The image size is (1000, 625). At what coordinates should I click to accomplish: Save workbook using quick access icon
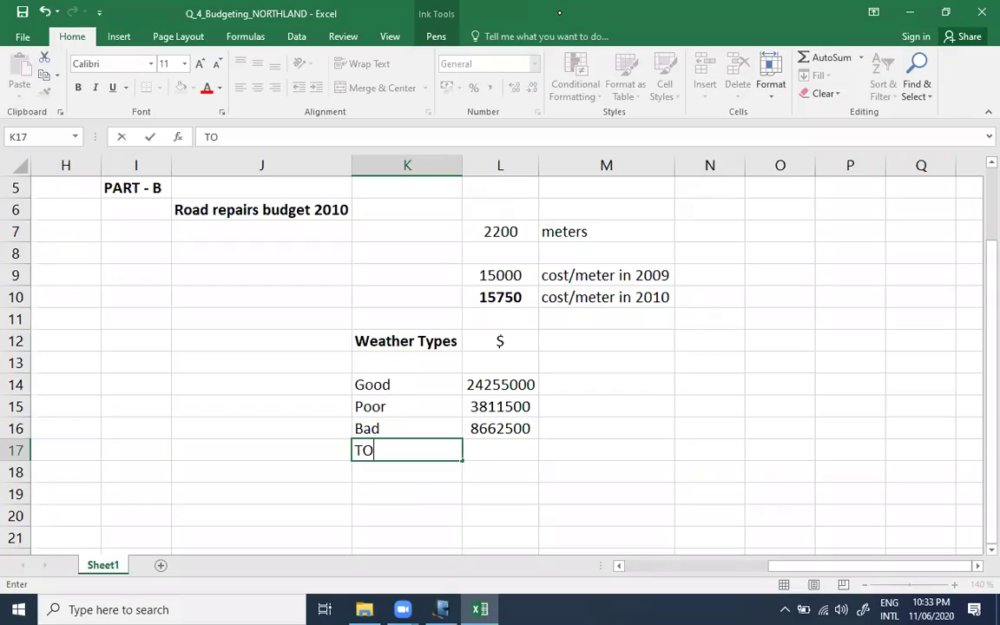coord(22,12)
